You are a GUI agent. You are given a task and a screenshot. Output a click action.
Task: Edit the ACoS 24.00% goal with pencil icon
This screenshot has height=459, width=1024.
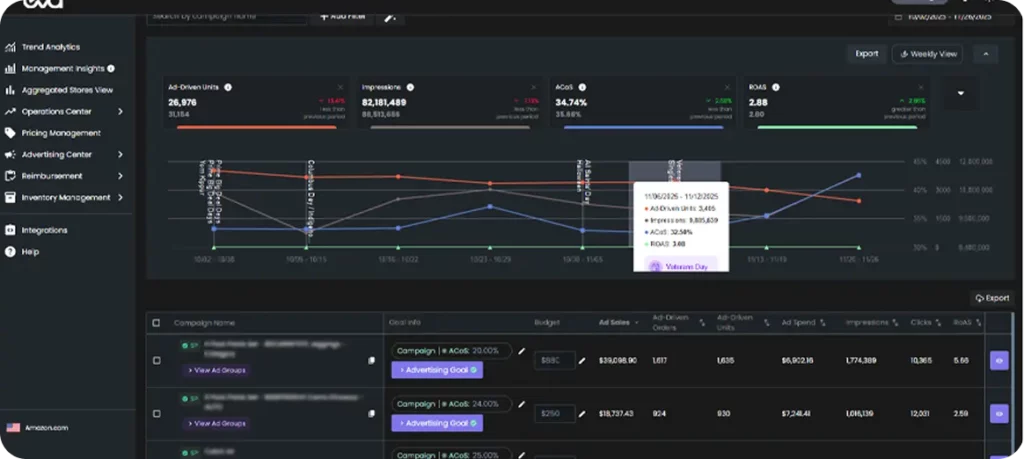521,404
